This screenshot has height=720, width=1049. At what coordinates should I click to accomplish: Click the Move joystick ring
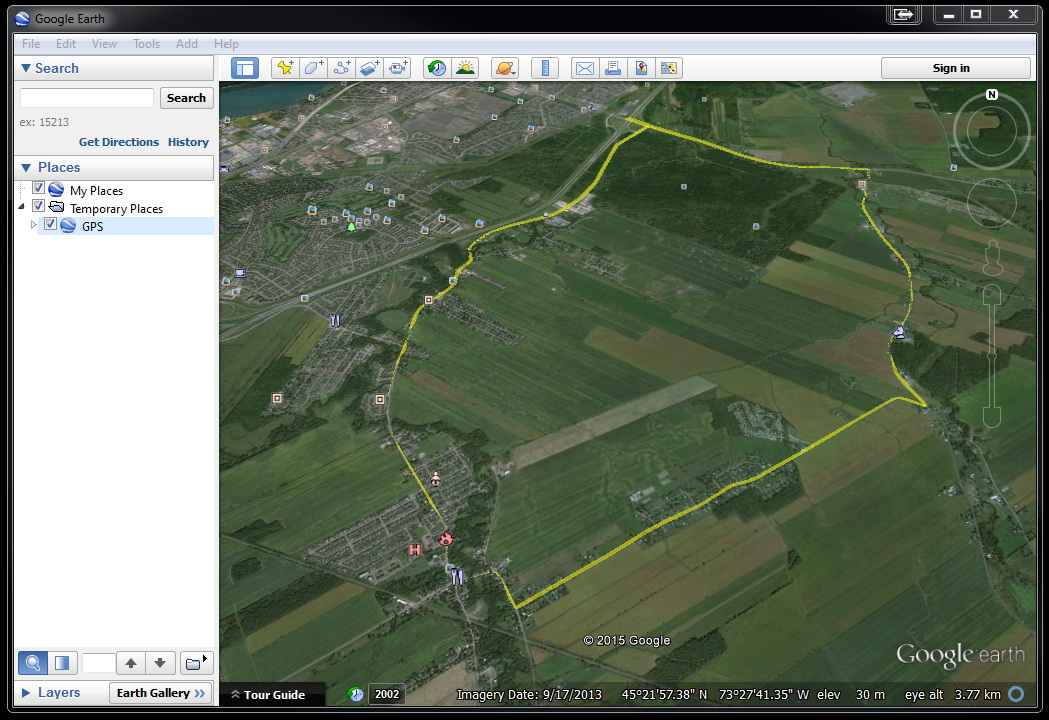pyautogui.click(x=991, y=203)
